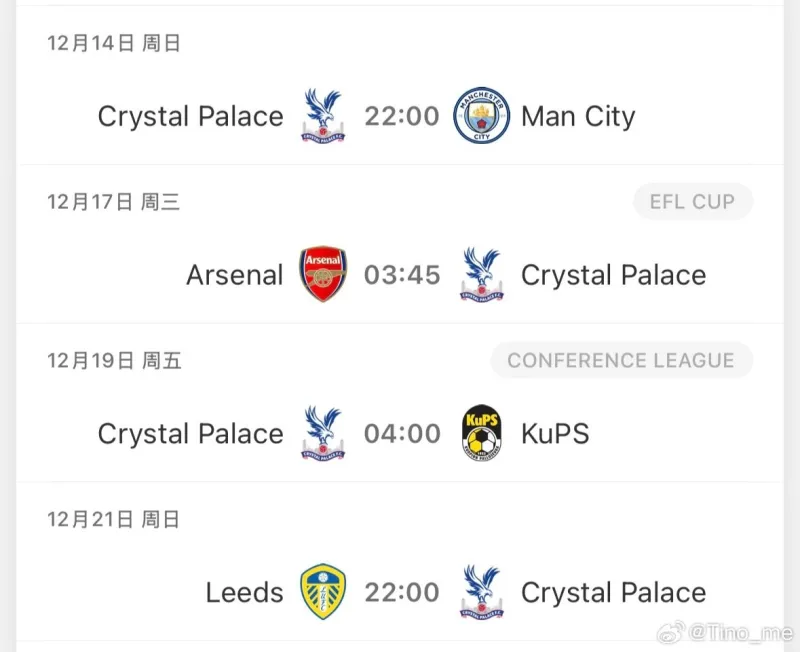Screen dimensions: 800x652
Task: Click the 12月19日 周五 date header
Action: click(x=114, y=361)
